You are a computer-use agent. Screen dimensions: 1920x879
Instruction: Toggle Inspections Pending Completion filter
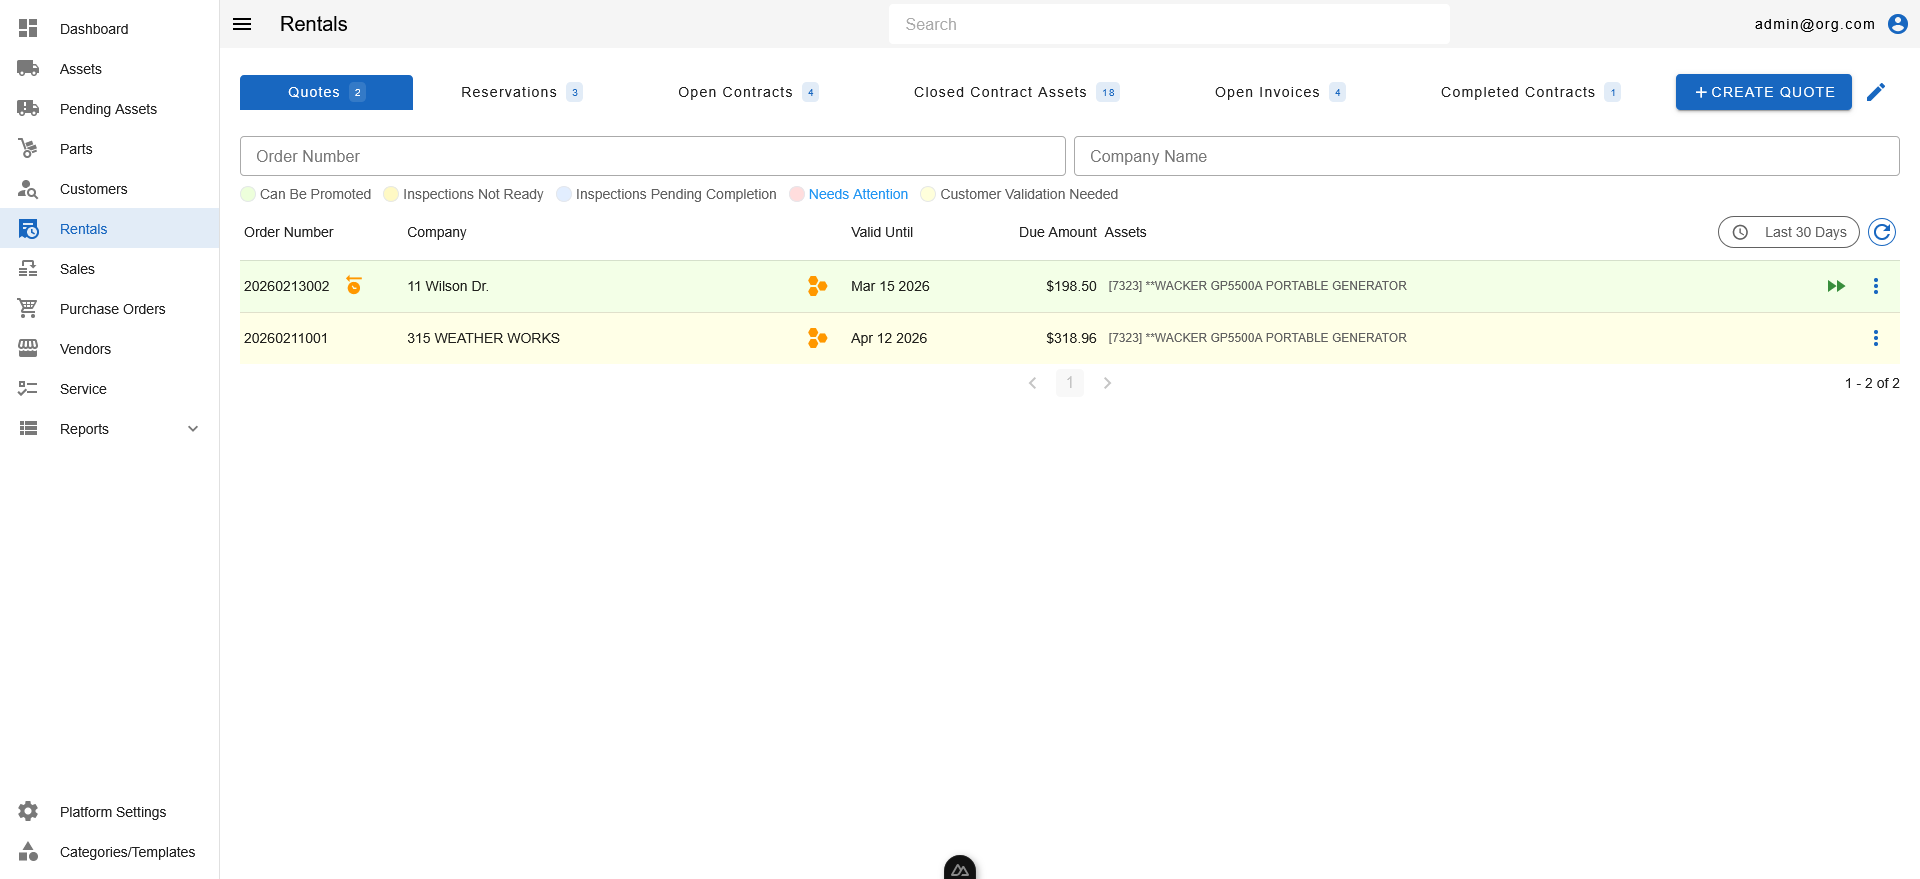pyautogui.click(x=666, y=194)
